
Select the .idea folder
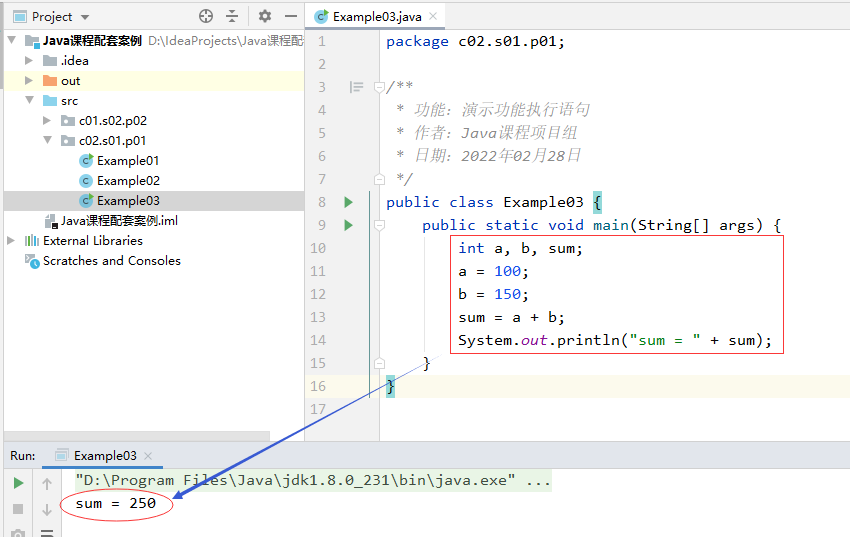[x=74, y=61]
